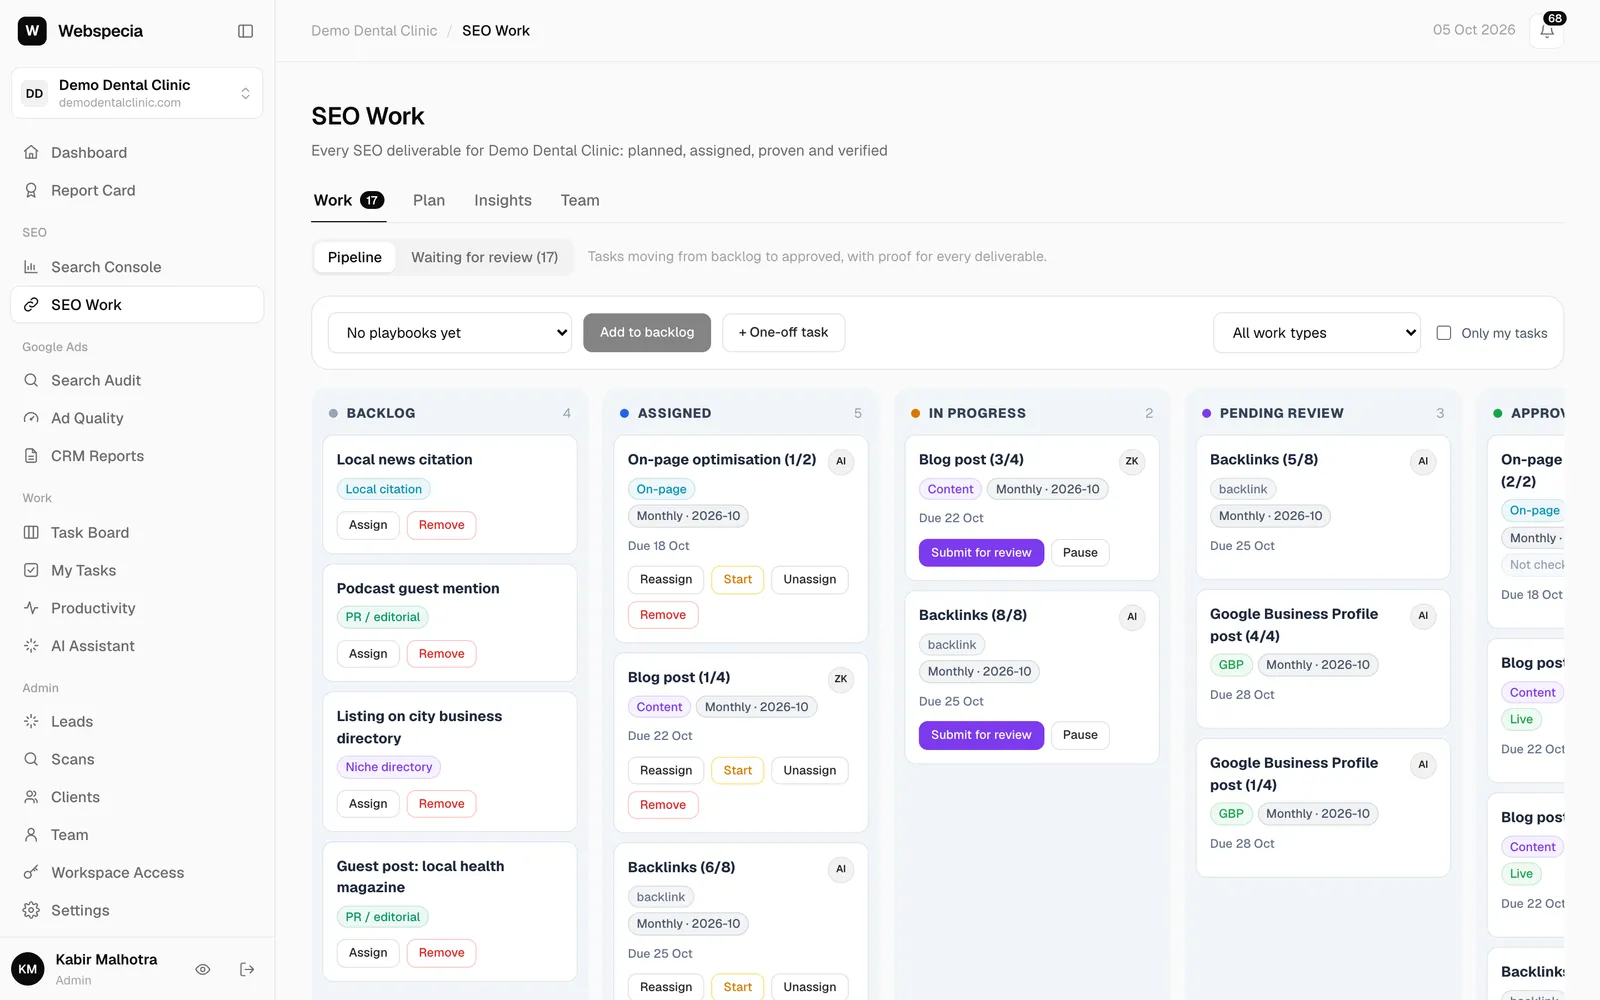Viewport: 1600px width, 1000px height.
Task: Click the Workspace Access key icon
Action: (31, 872)
